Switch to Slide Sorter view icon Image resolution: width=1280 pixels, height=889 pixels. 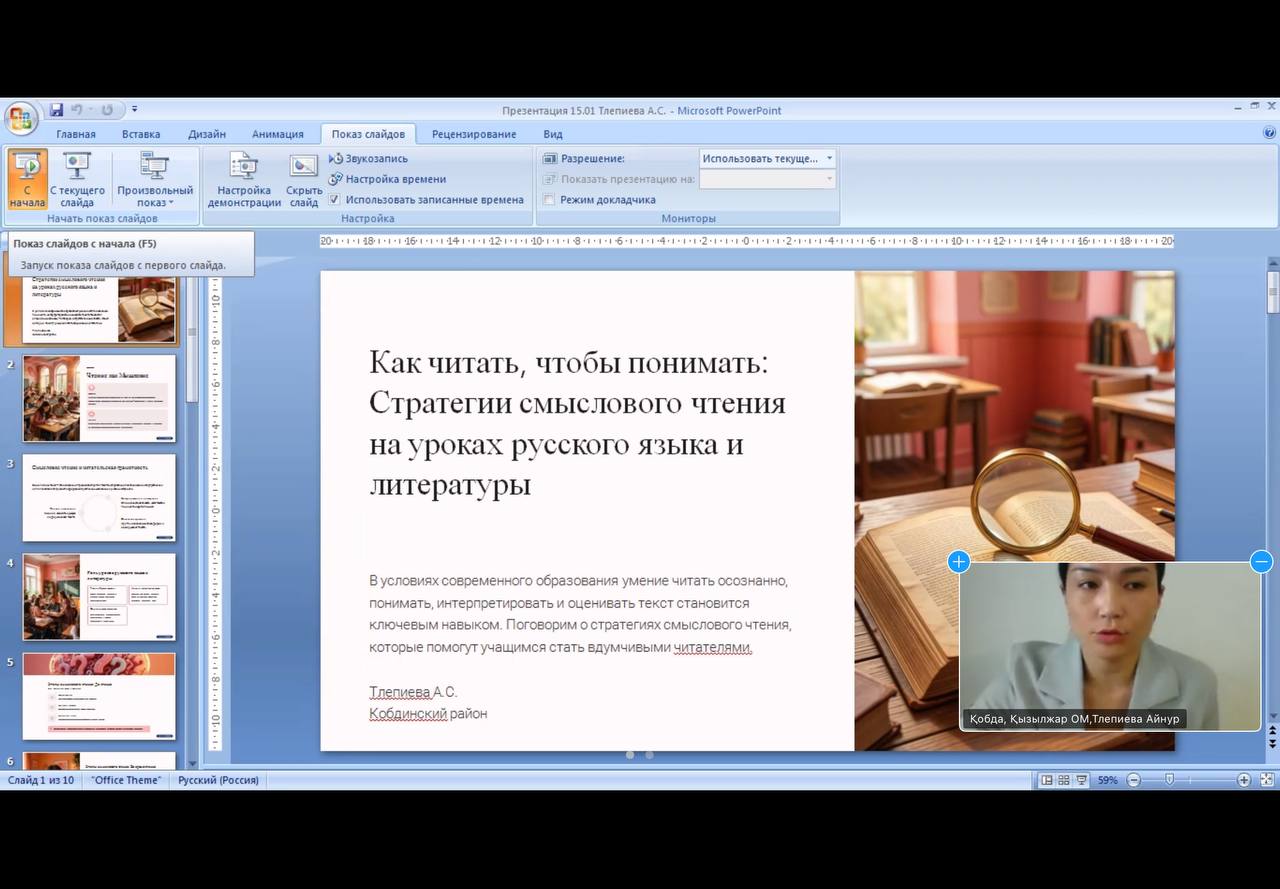(1063, 780)
